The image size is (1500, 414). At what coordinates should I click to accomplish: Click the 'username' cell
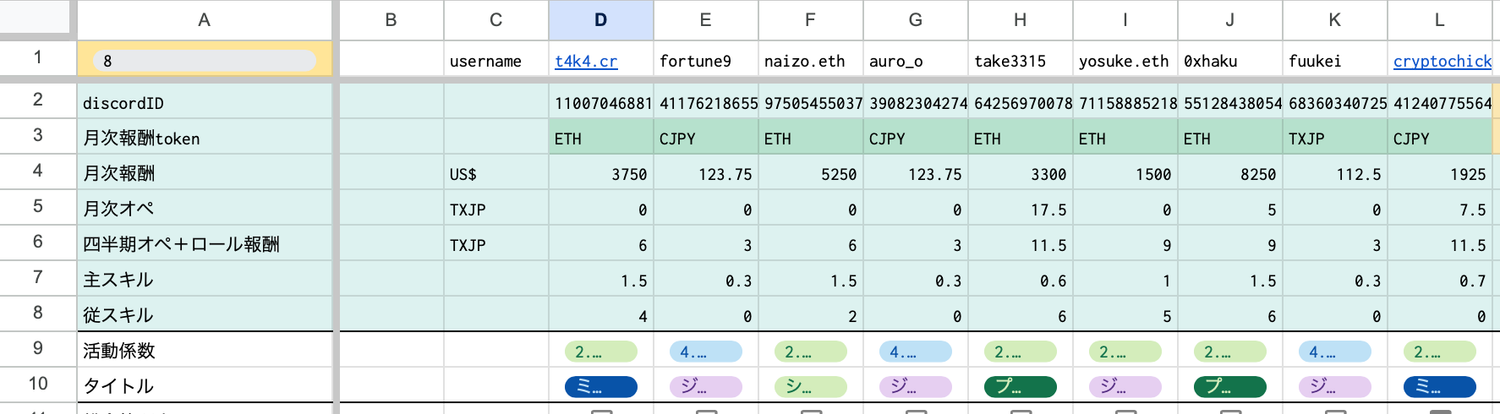point(496,61)
